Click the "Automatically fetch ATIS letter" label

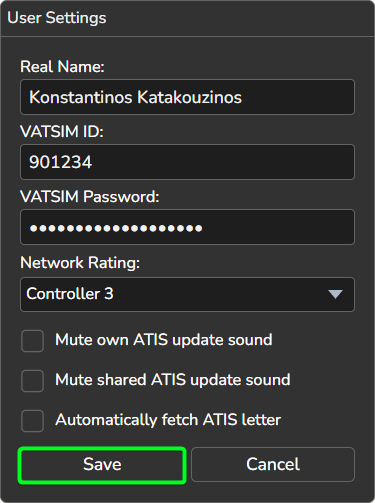168,420
